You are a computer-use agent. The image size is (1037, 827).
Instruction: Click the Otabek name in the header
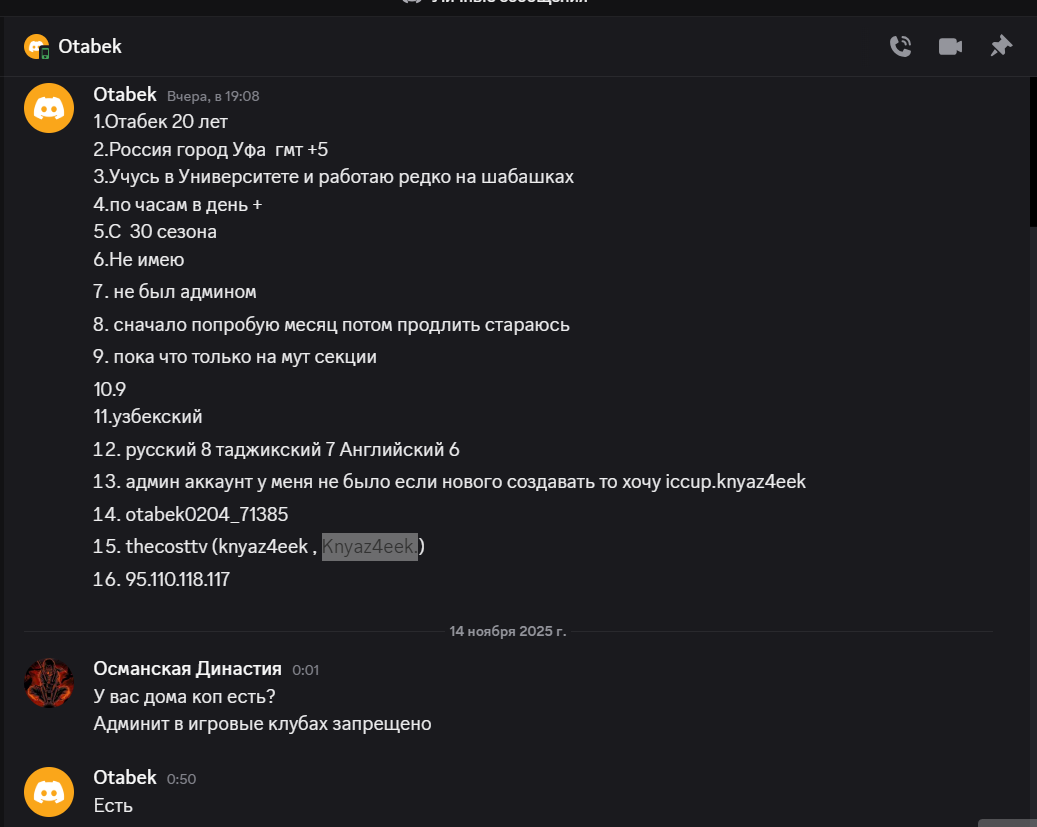(x=90, y=46)
